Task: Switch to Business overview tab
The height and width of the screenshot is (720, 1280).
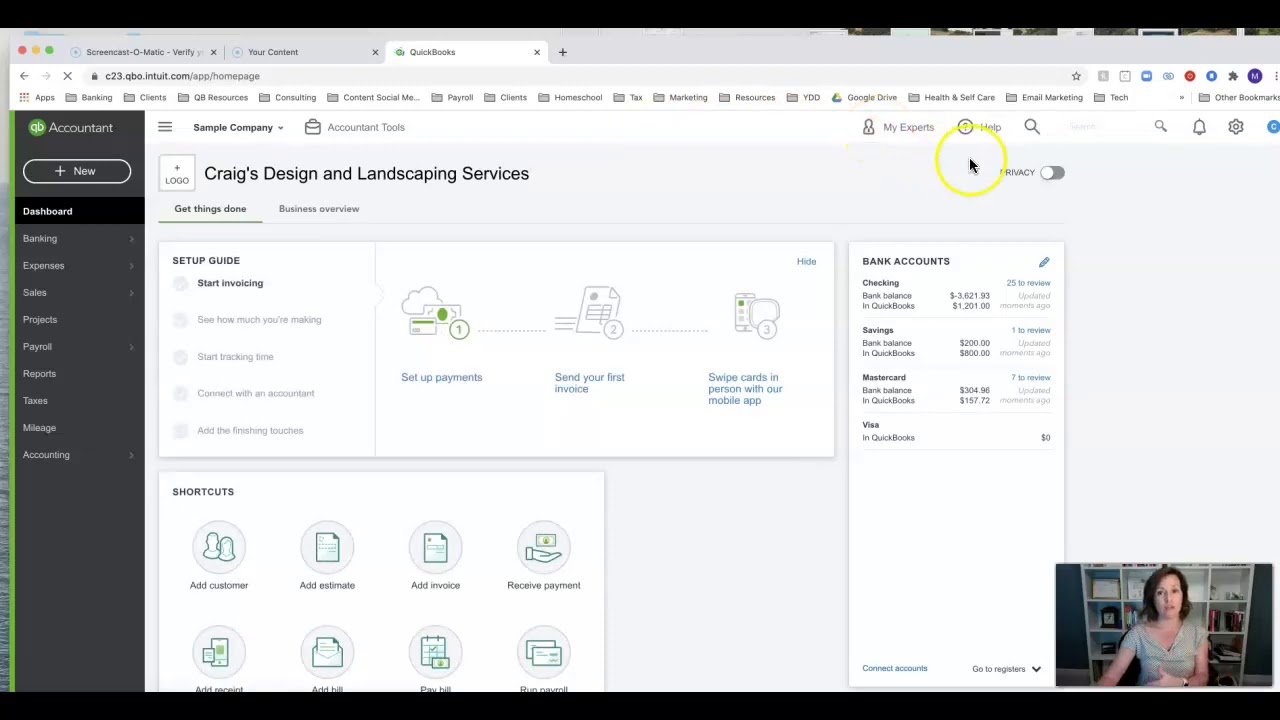Action: click(319, 209)
